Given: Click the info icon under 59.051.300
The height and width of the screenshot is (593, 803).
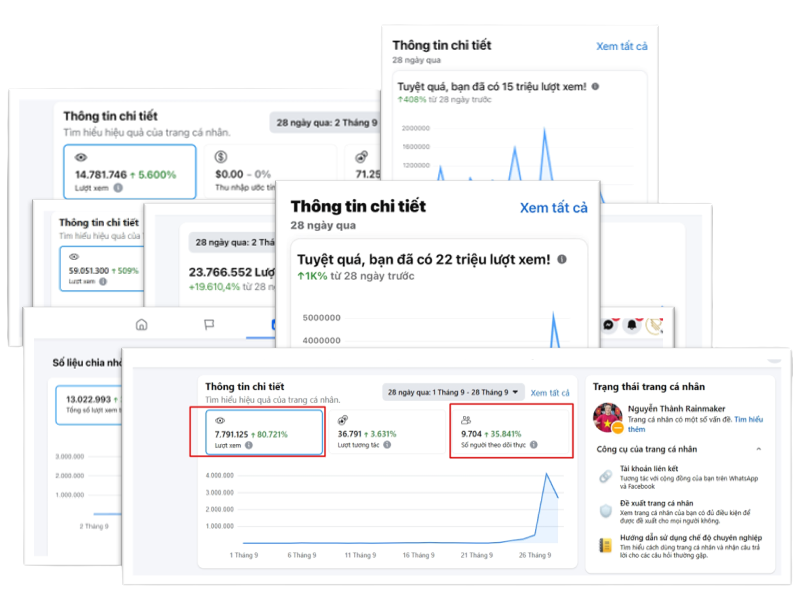Looking at the screenshot, I should [x=103, y=282].
